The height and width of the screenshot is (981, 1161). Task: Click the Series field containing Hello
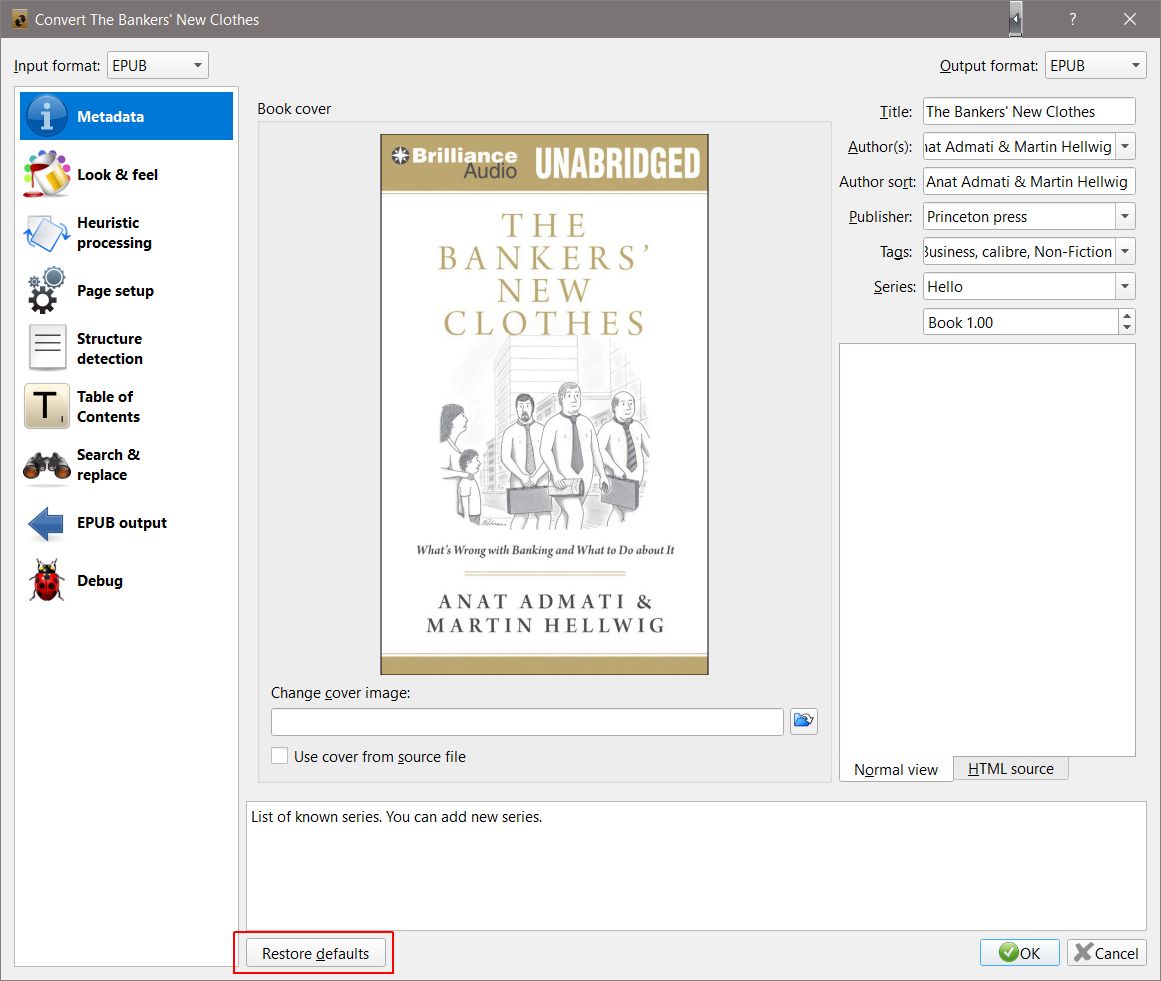coord(1019,286)
